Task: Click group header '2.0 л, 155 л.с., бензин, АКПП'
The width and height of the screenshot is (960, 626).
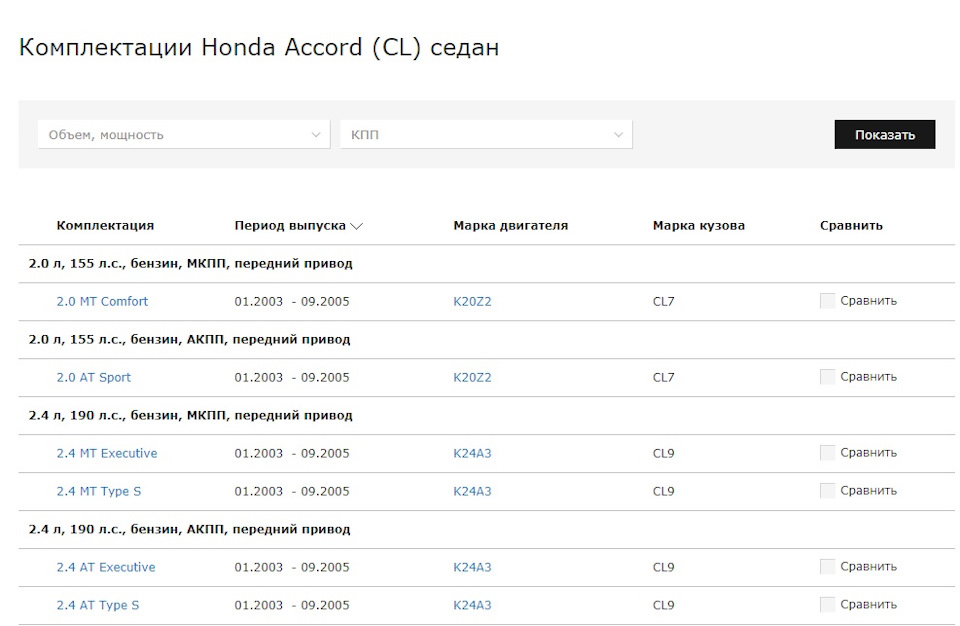Action: pos(189,339)
